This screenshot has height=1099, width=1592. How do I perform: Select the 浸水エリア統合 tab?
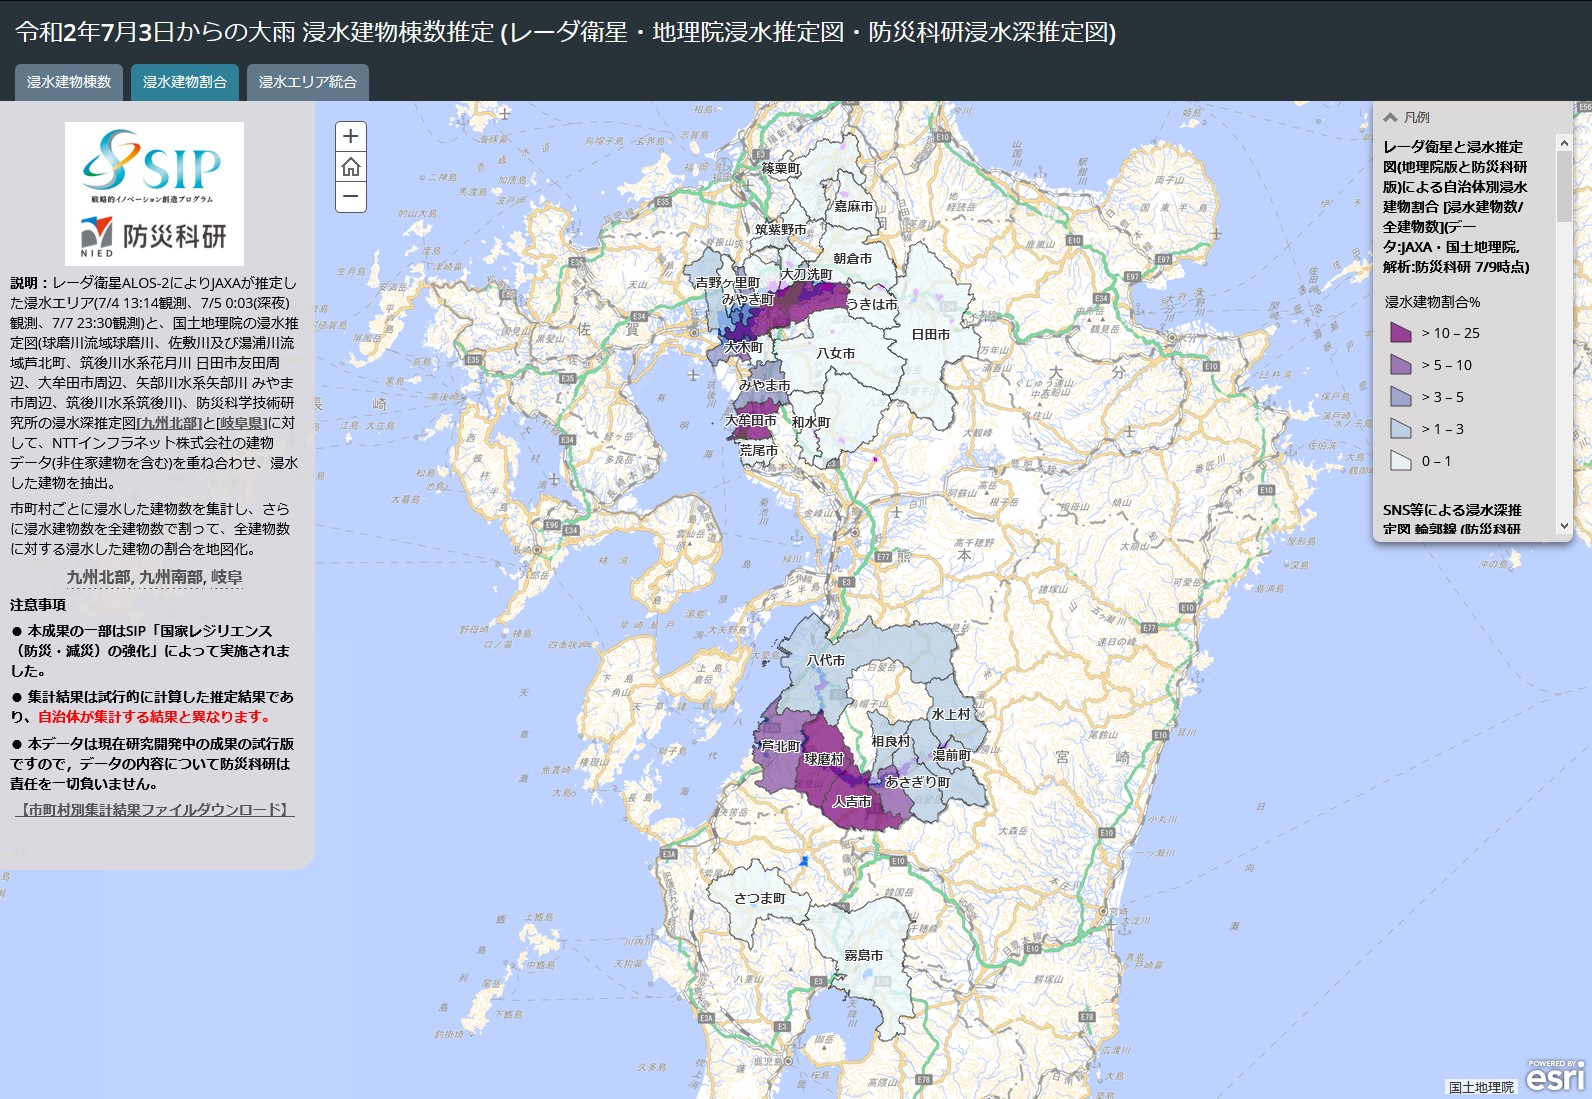[308, 82]
